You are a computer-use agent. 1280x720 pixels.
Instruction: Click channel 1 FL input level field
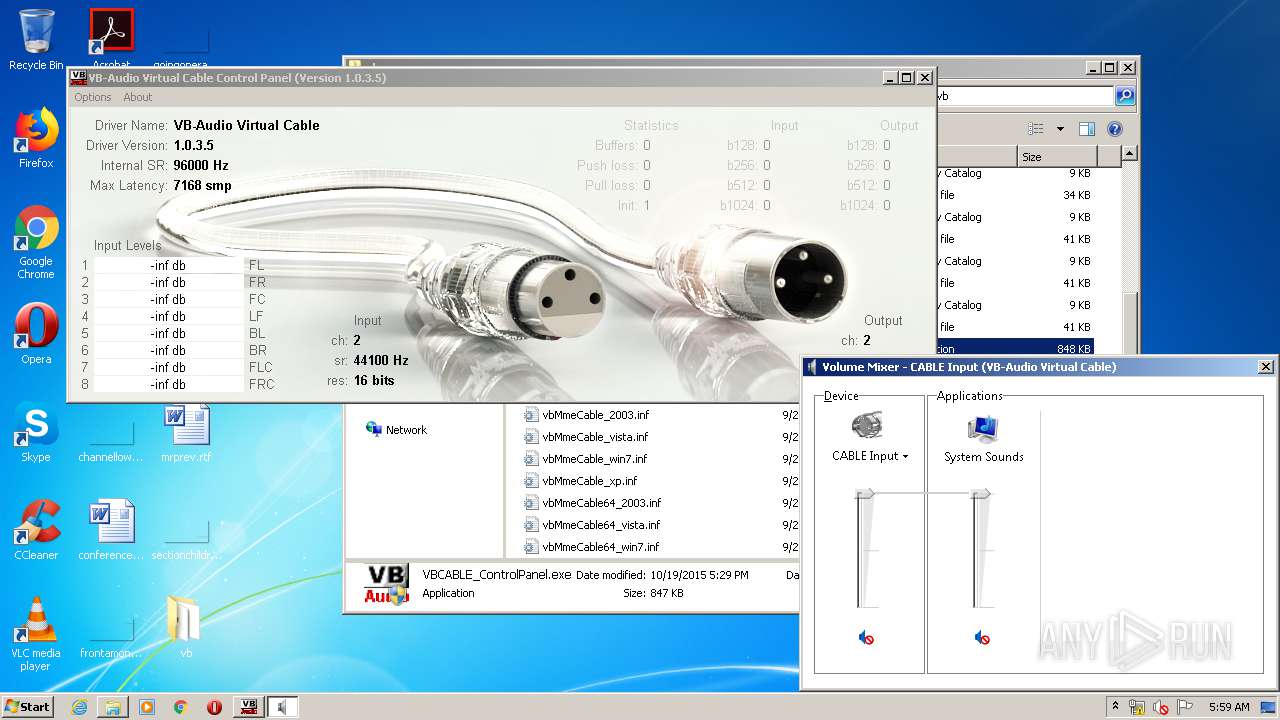pos(168,265)
